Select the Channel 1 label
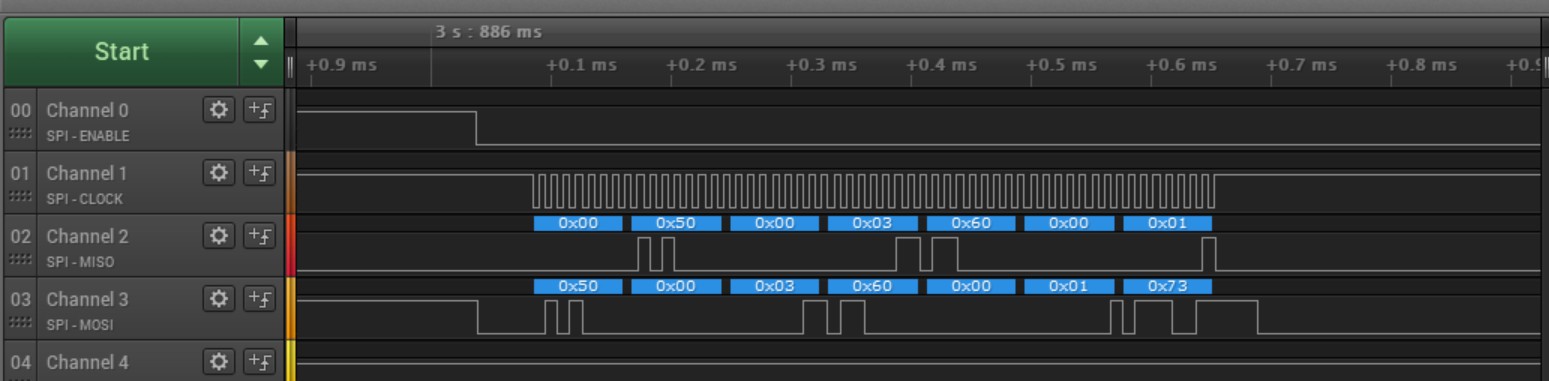This screenshot has height=381, width=1549. [x=87, y=174]
